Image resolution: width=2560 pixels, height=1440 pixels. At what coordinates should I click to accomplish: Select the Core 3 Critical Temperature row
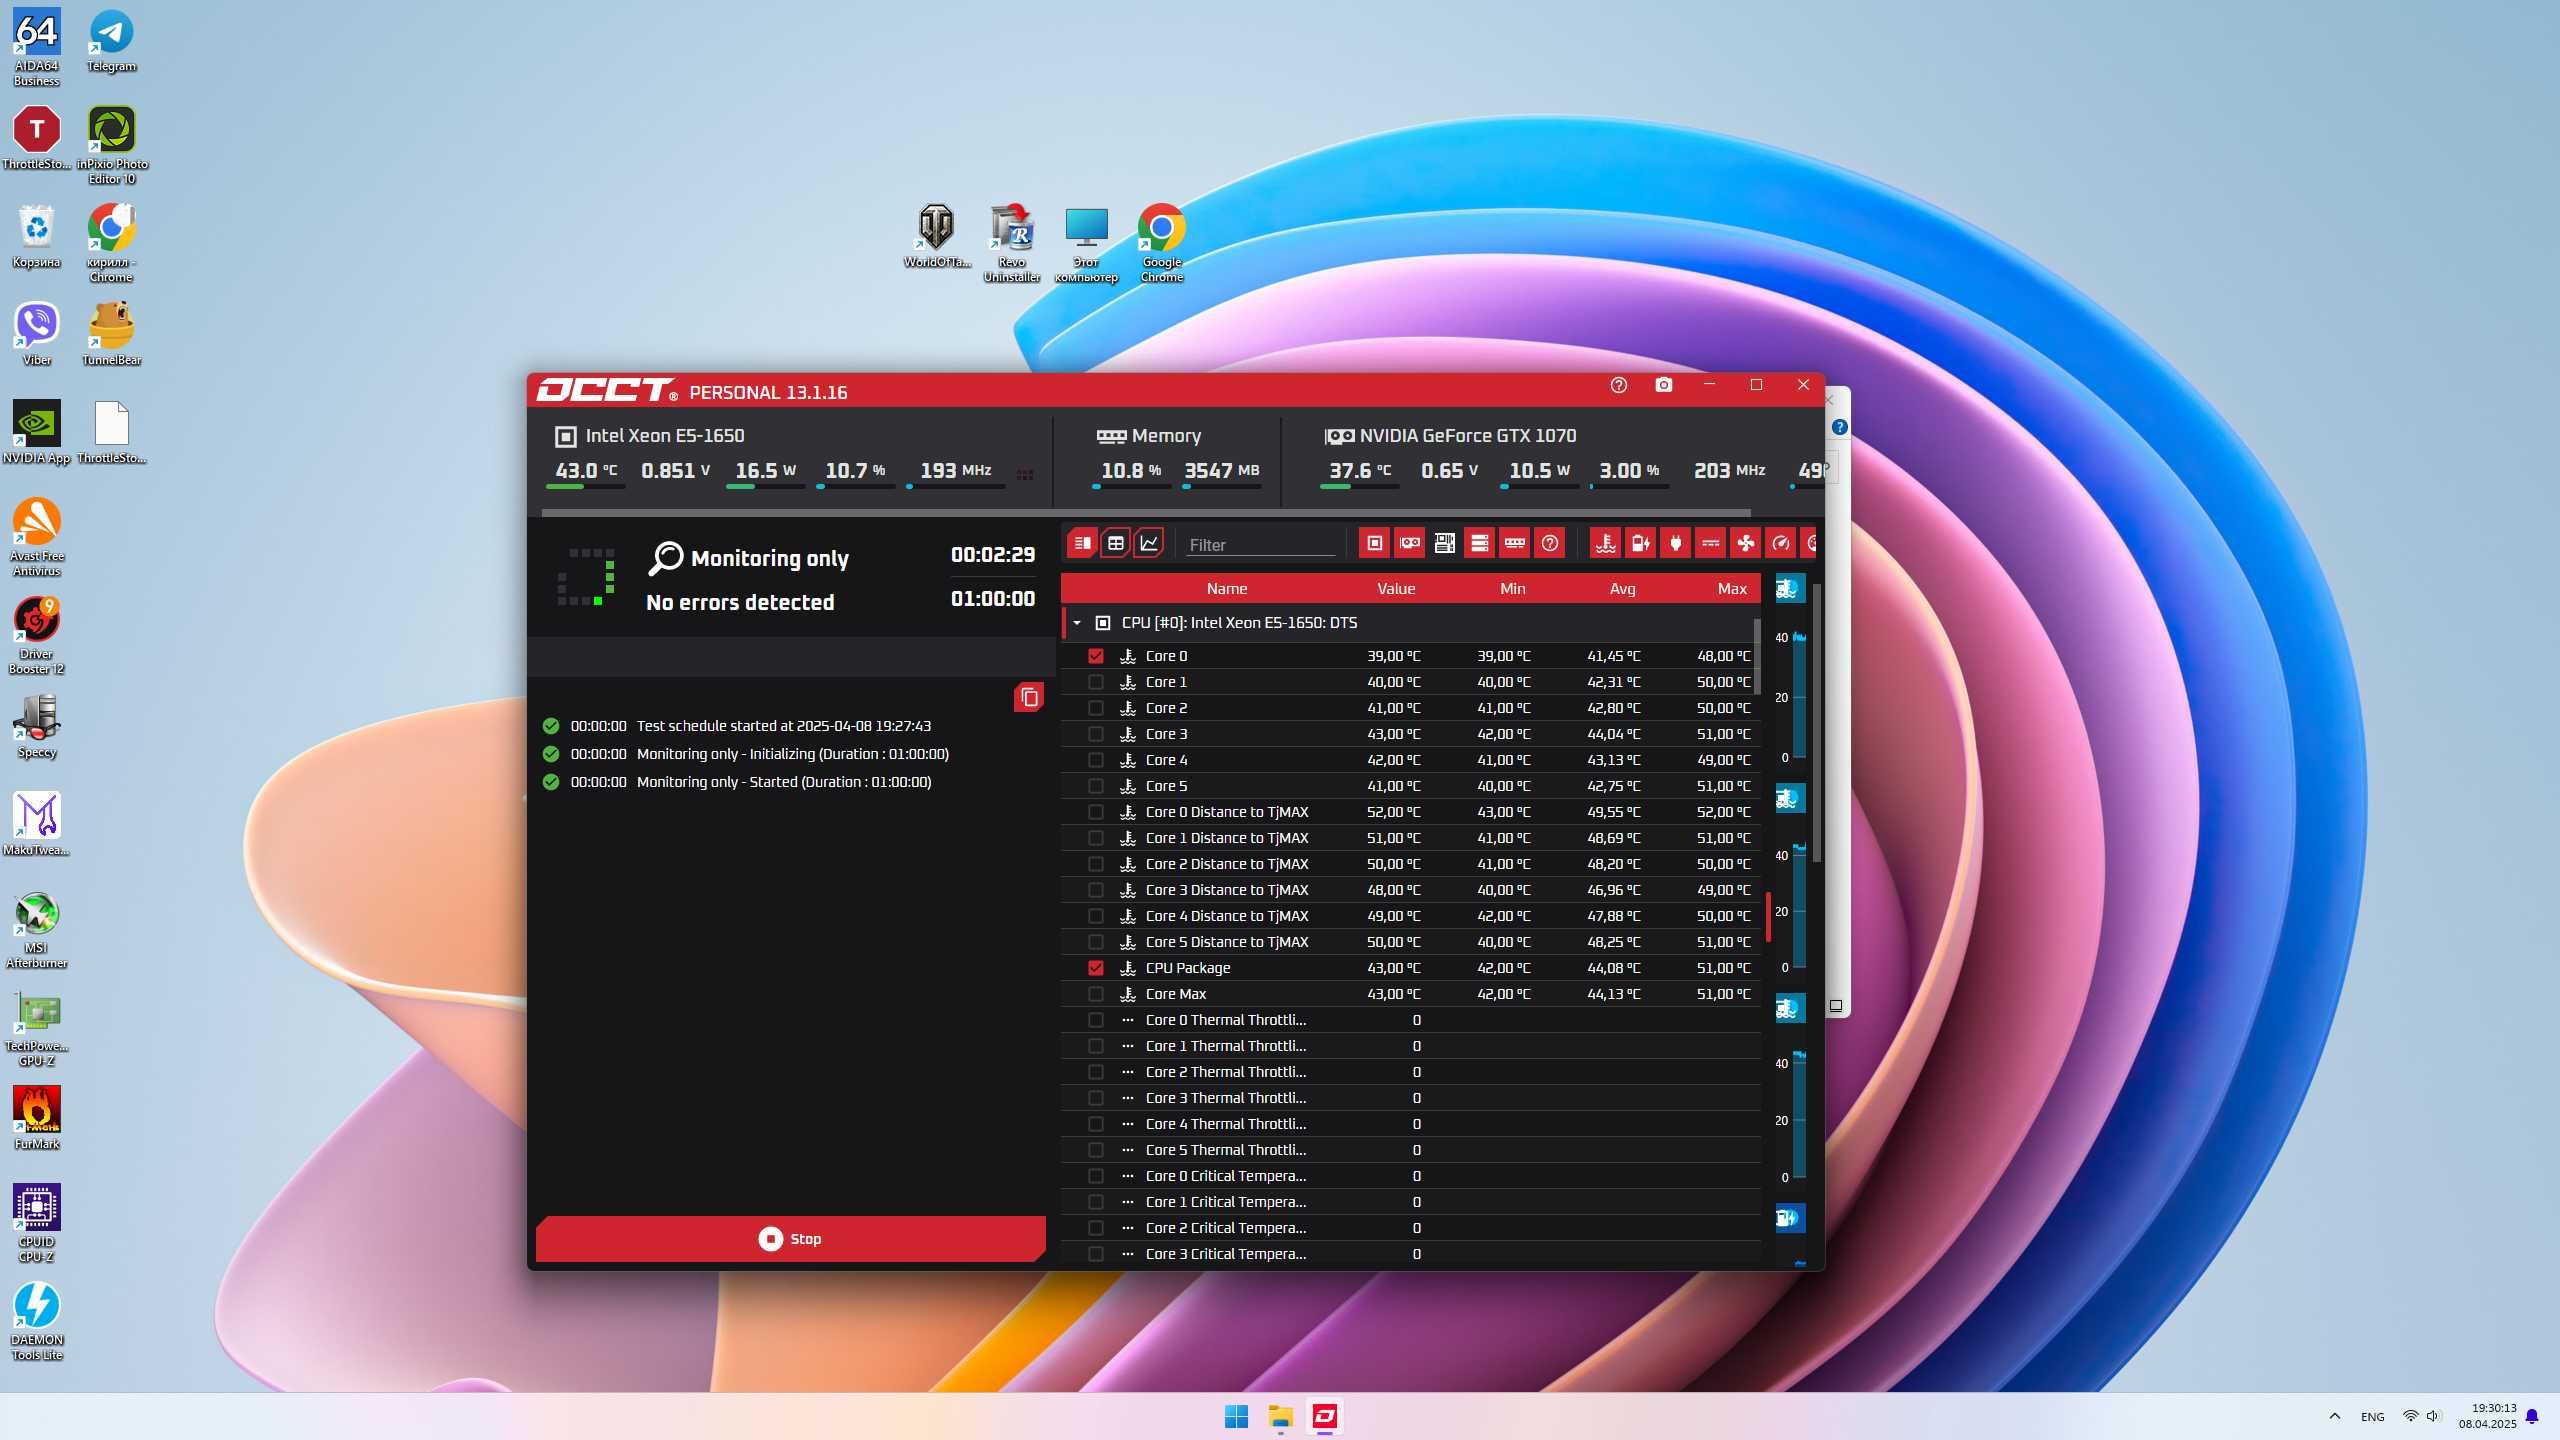point(1410,1254)
